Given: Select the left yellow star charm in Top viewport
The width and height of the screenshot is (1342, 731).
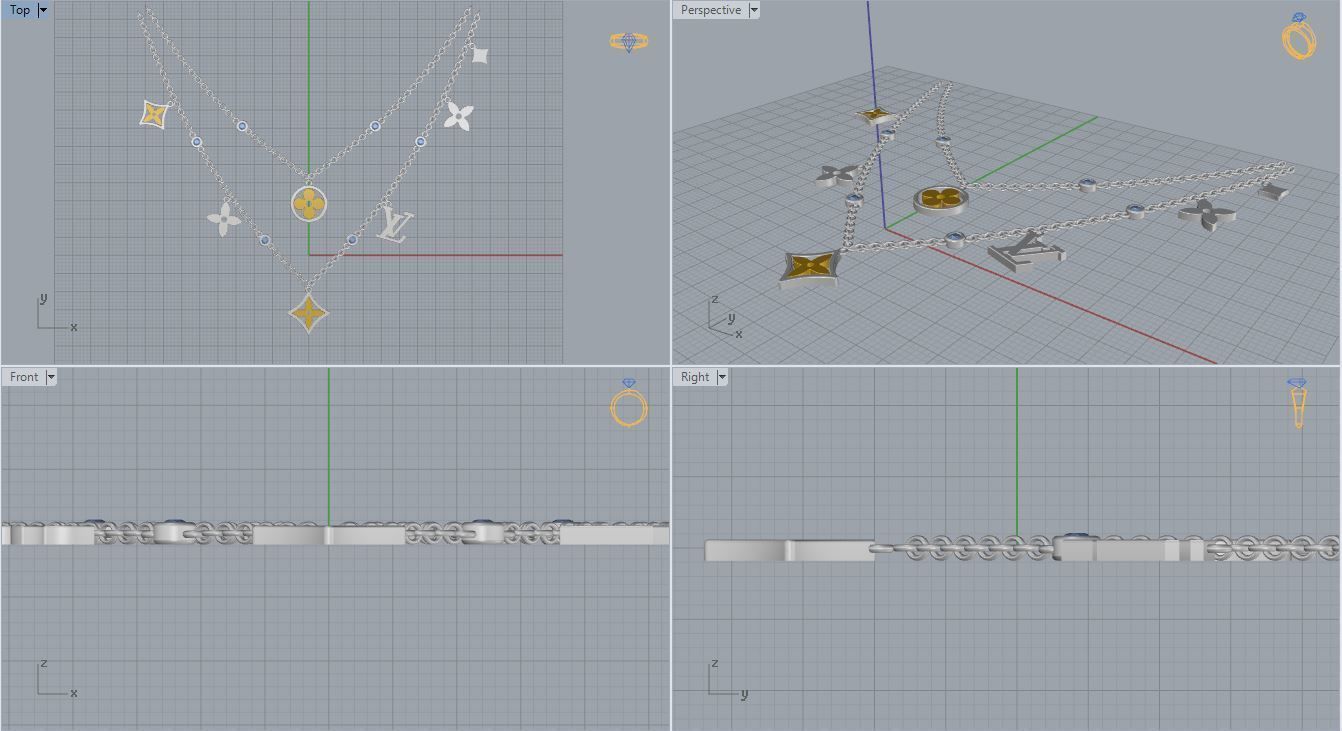Looking at the screenshot, I should (154, 114).
